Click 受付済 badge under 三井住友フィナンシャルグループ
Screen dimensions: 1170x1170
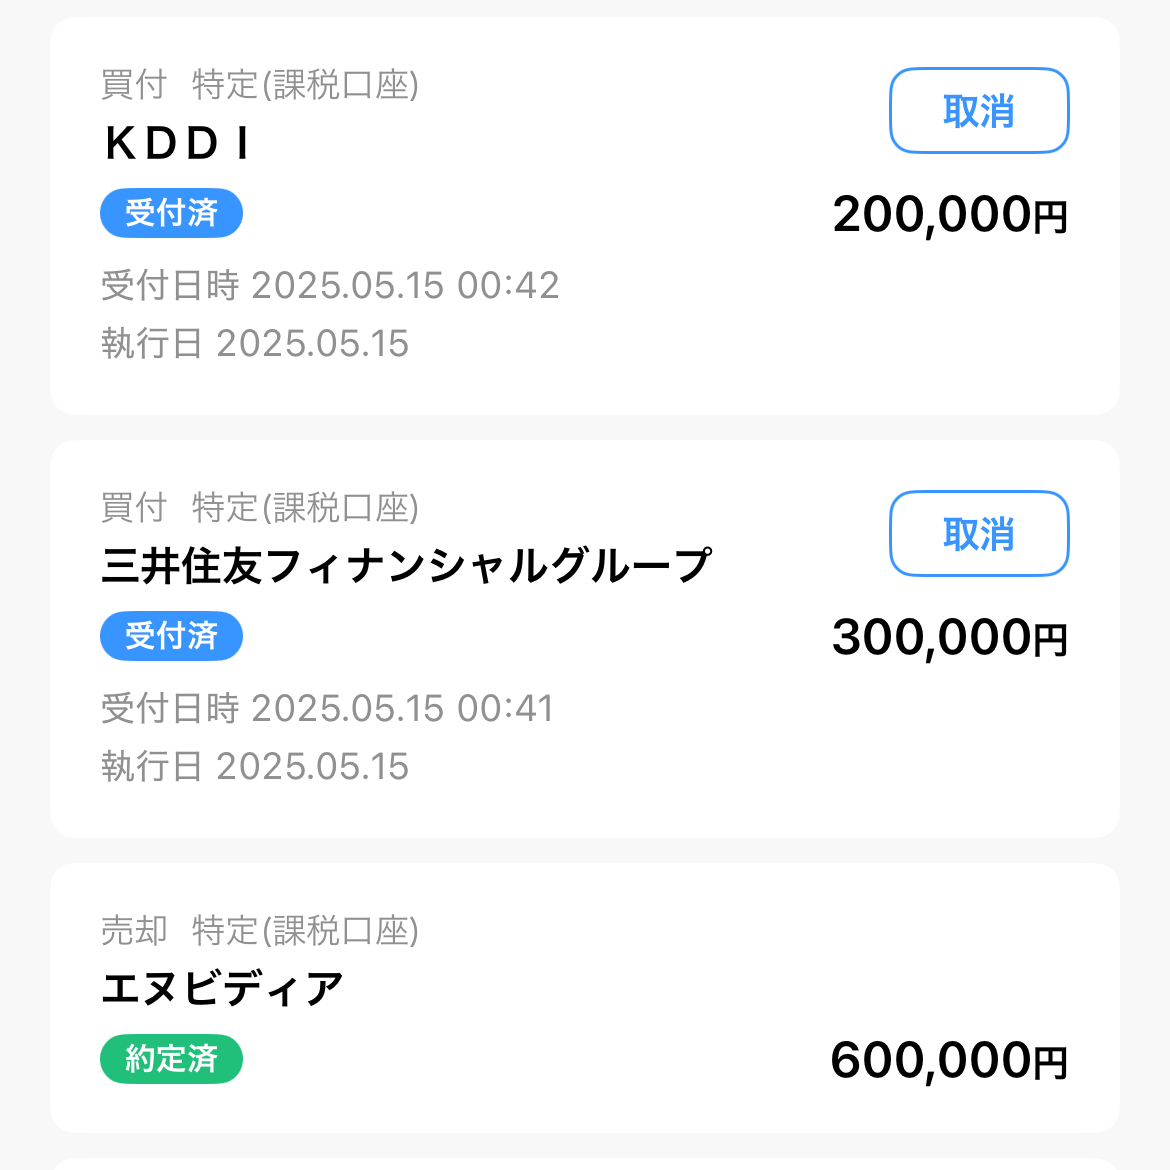171,636
